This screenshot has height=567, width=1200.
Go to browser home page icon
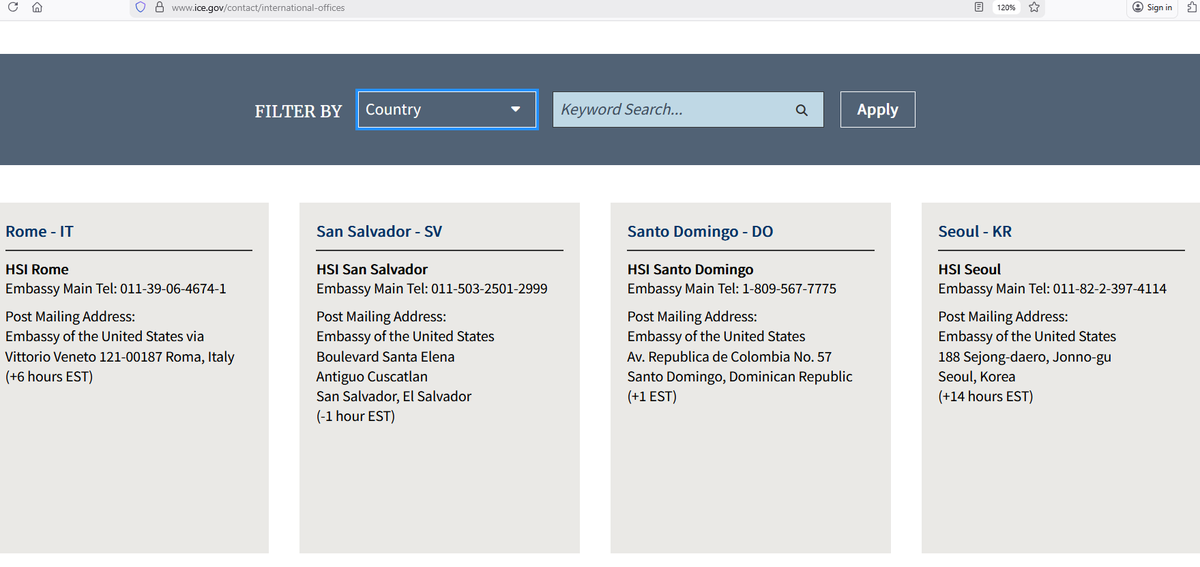[36, 7]
